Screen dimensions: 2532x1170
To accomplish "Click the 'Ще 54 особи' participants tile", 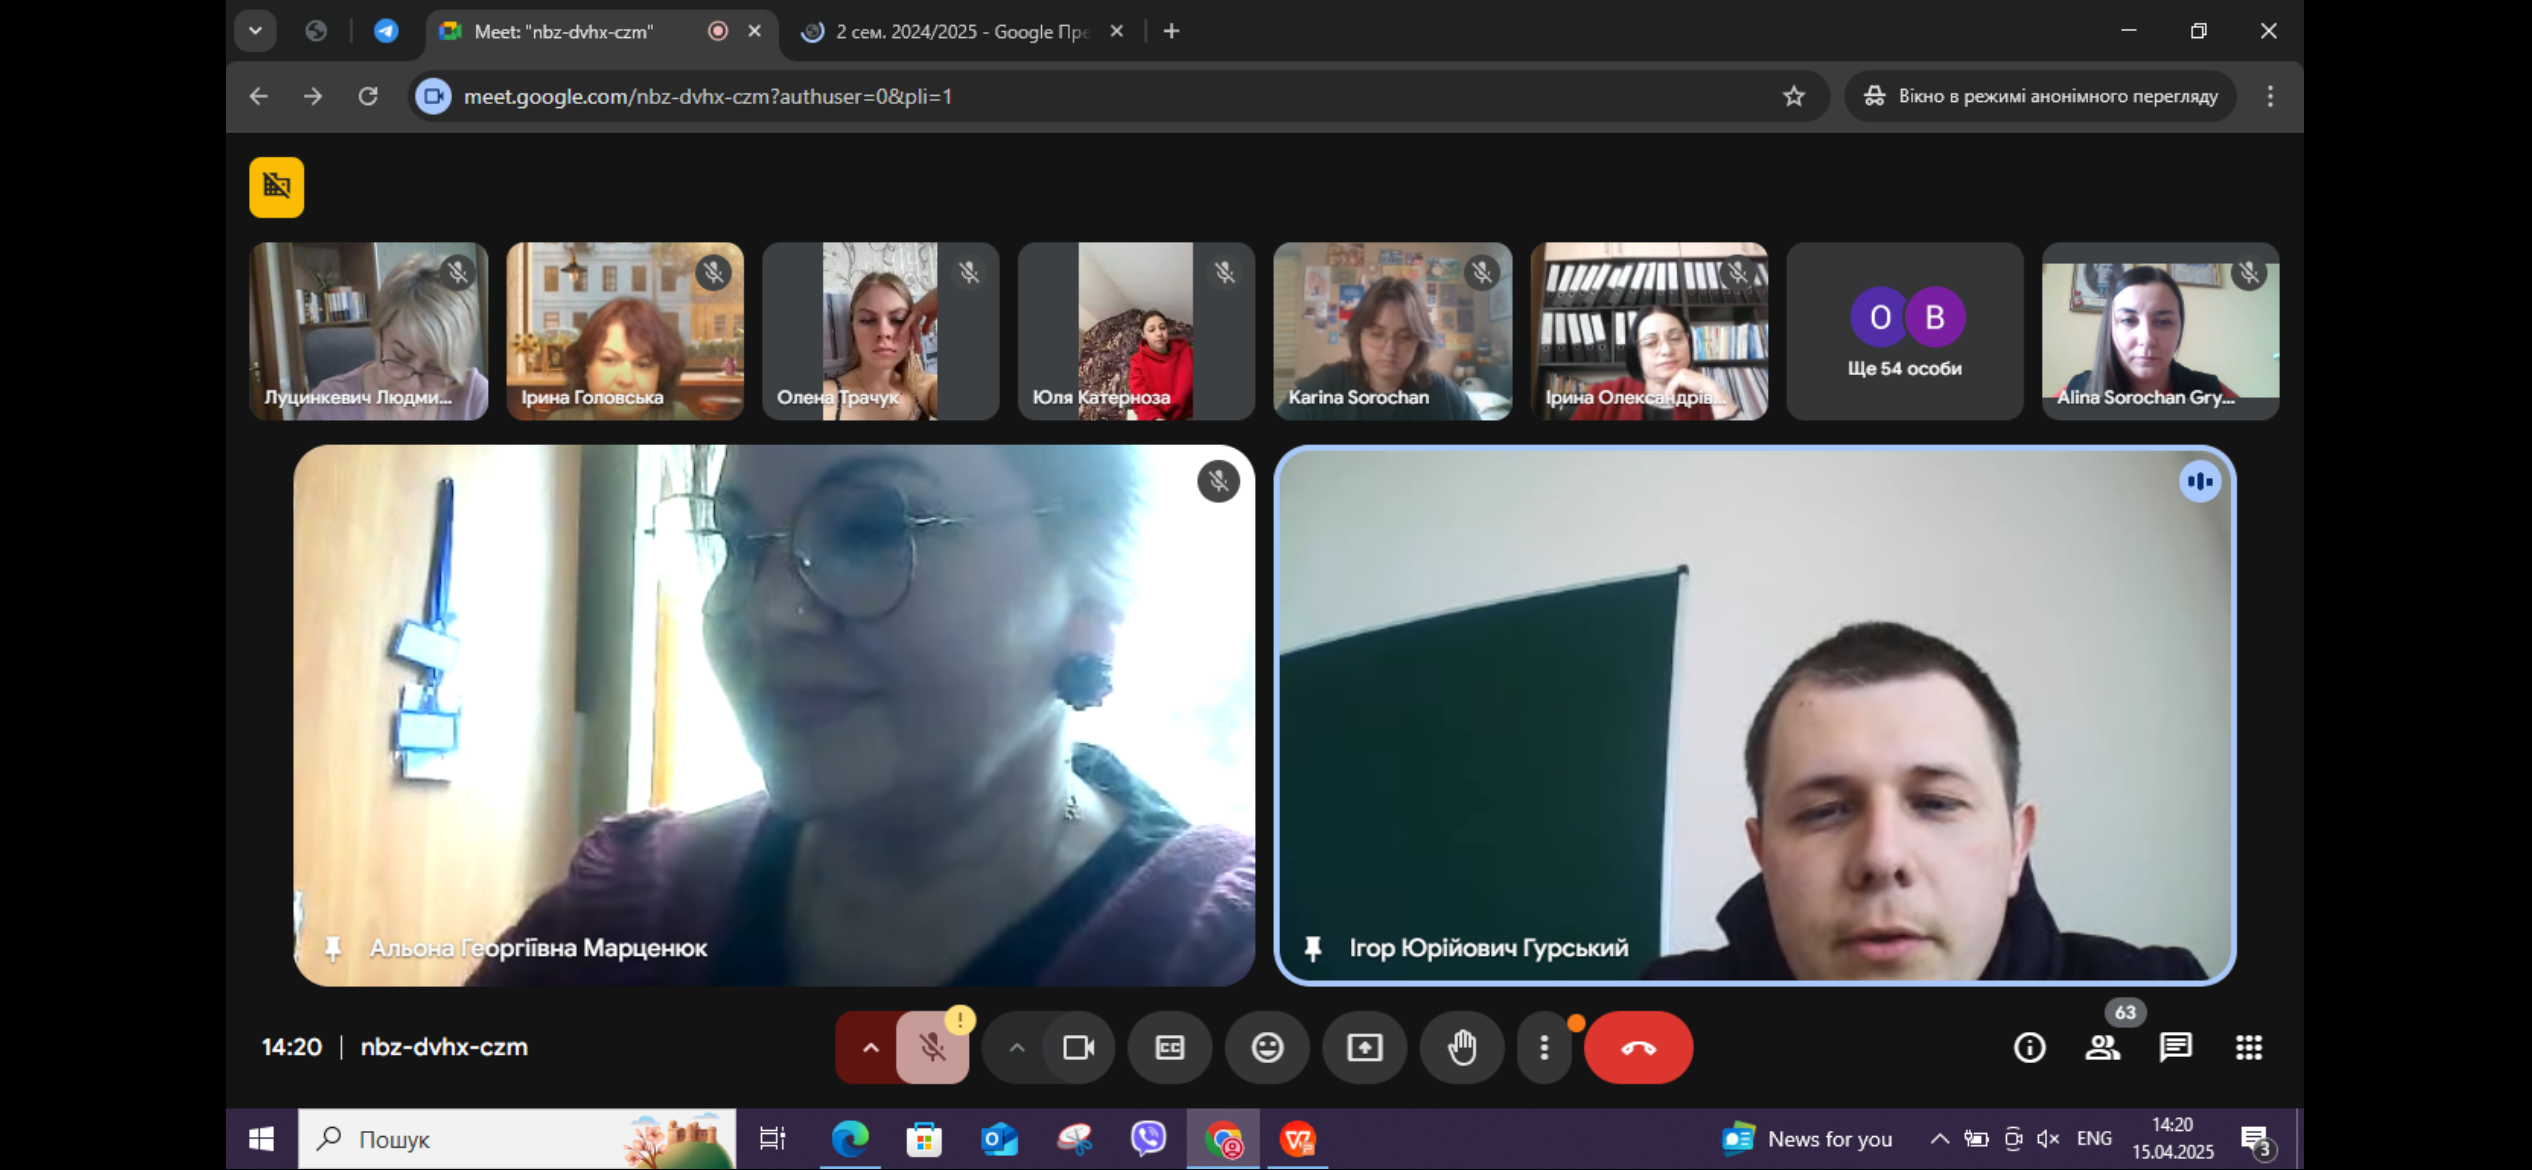I will click(1903, 331).
